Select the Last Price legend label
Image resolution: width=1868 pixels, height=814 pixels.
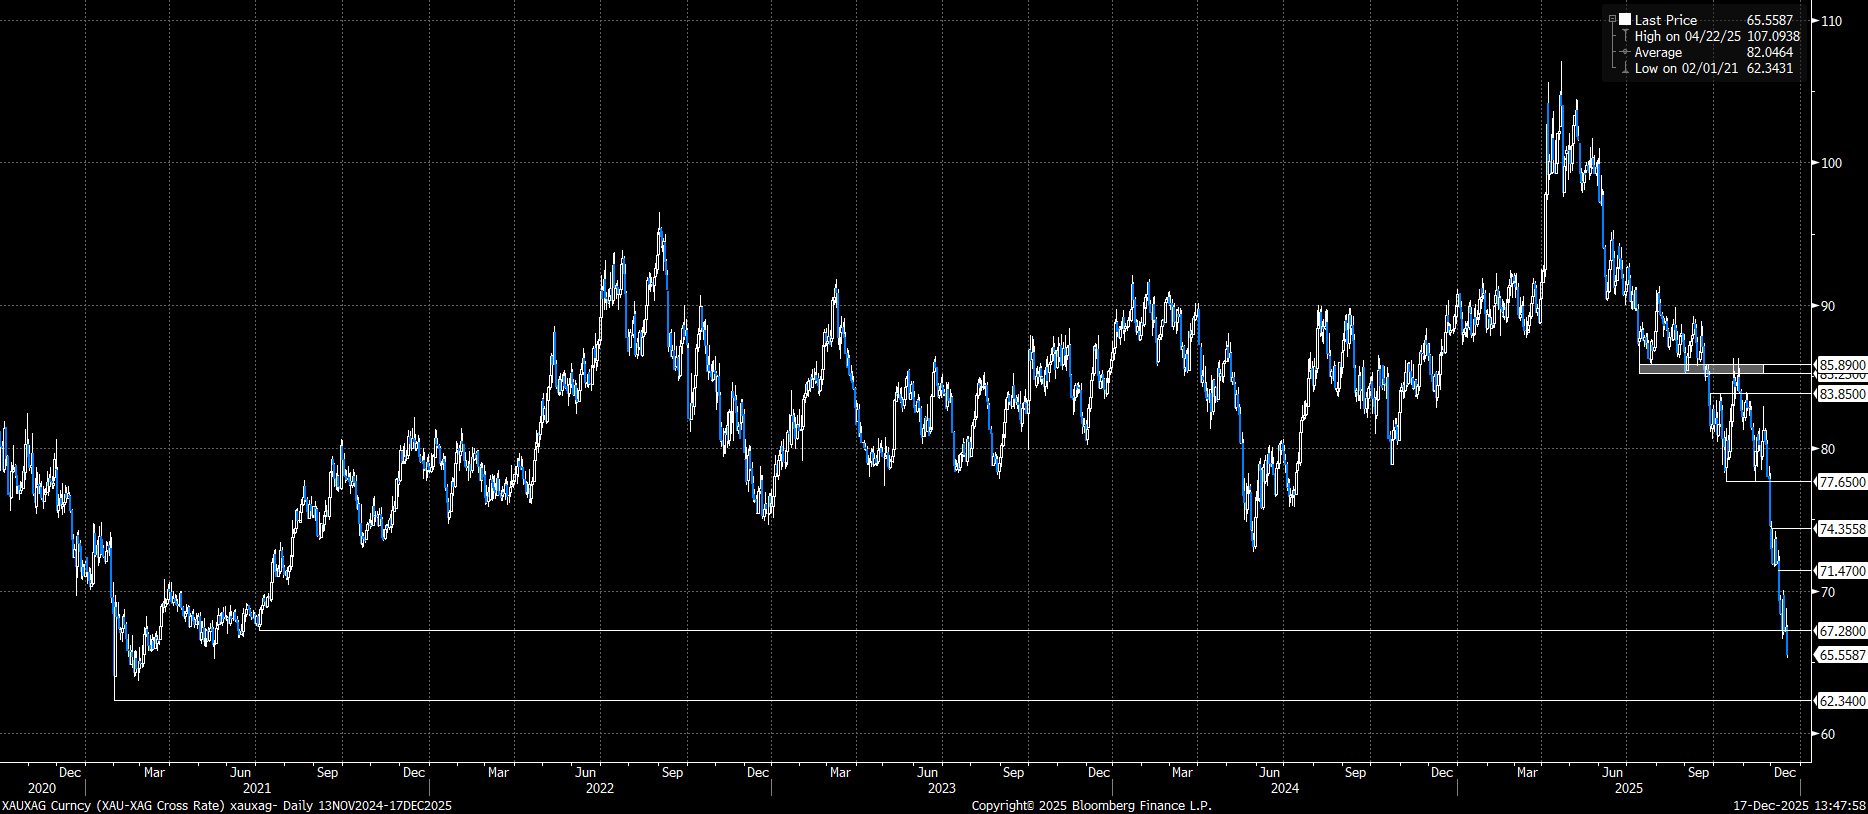1665,20
